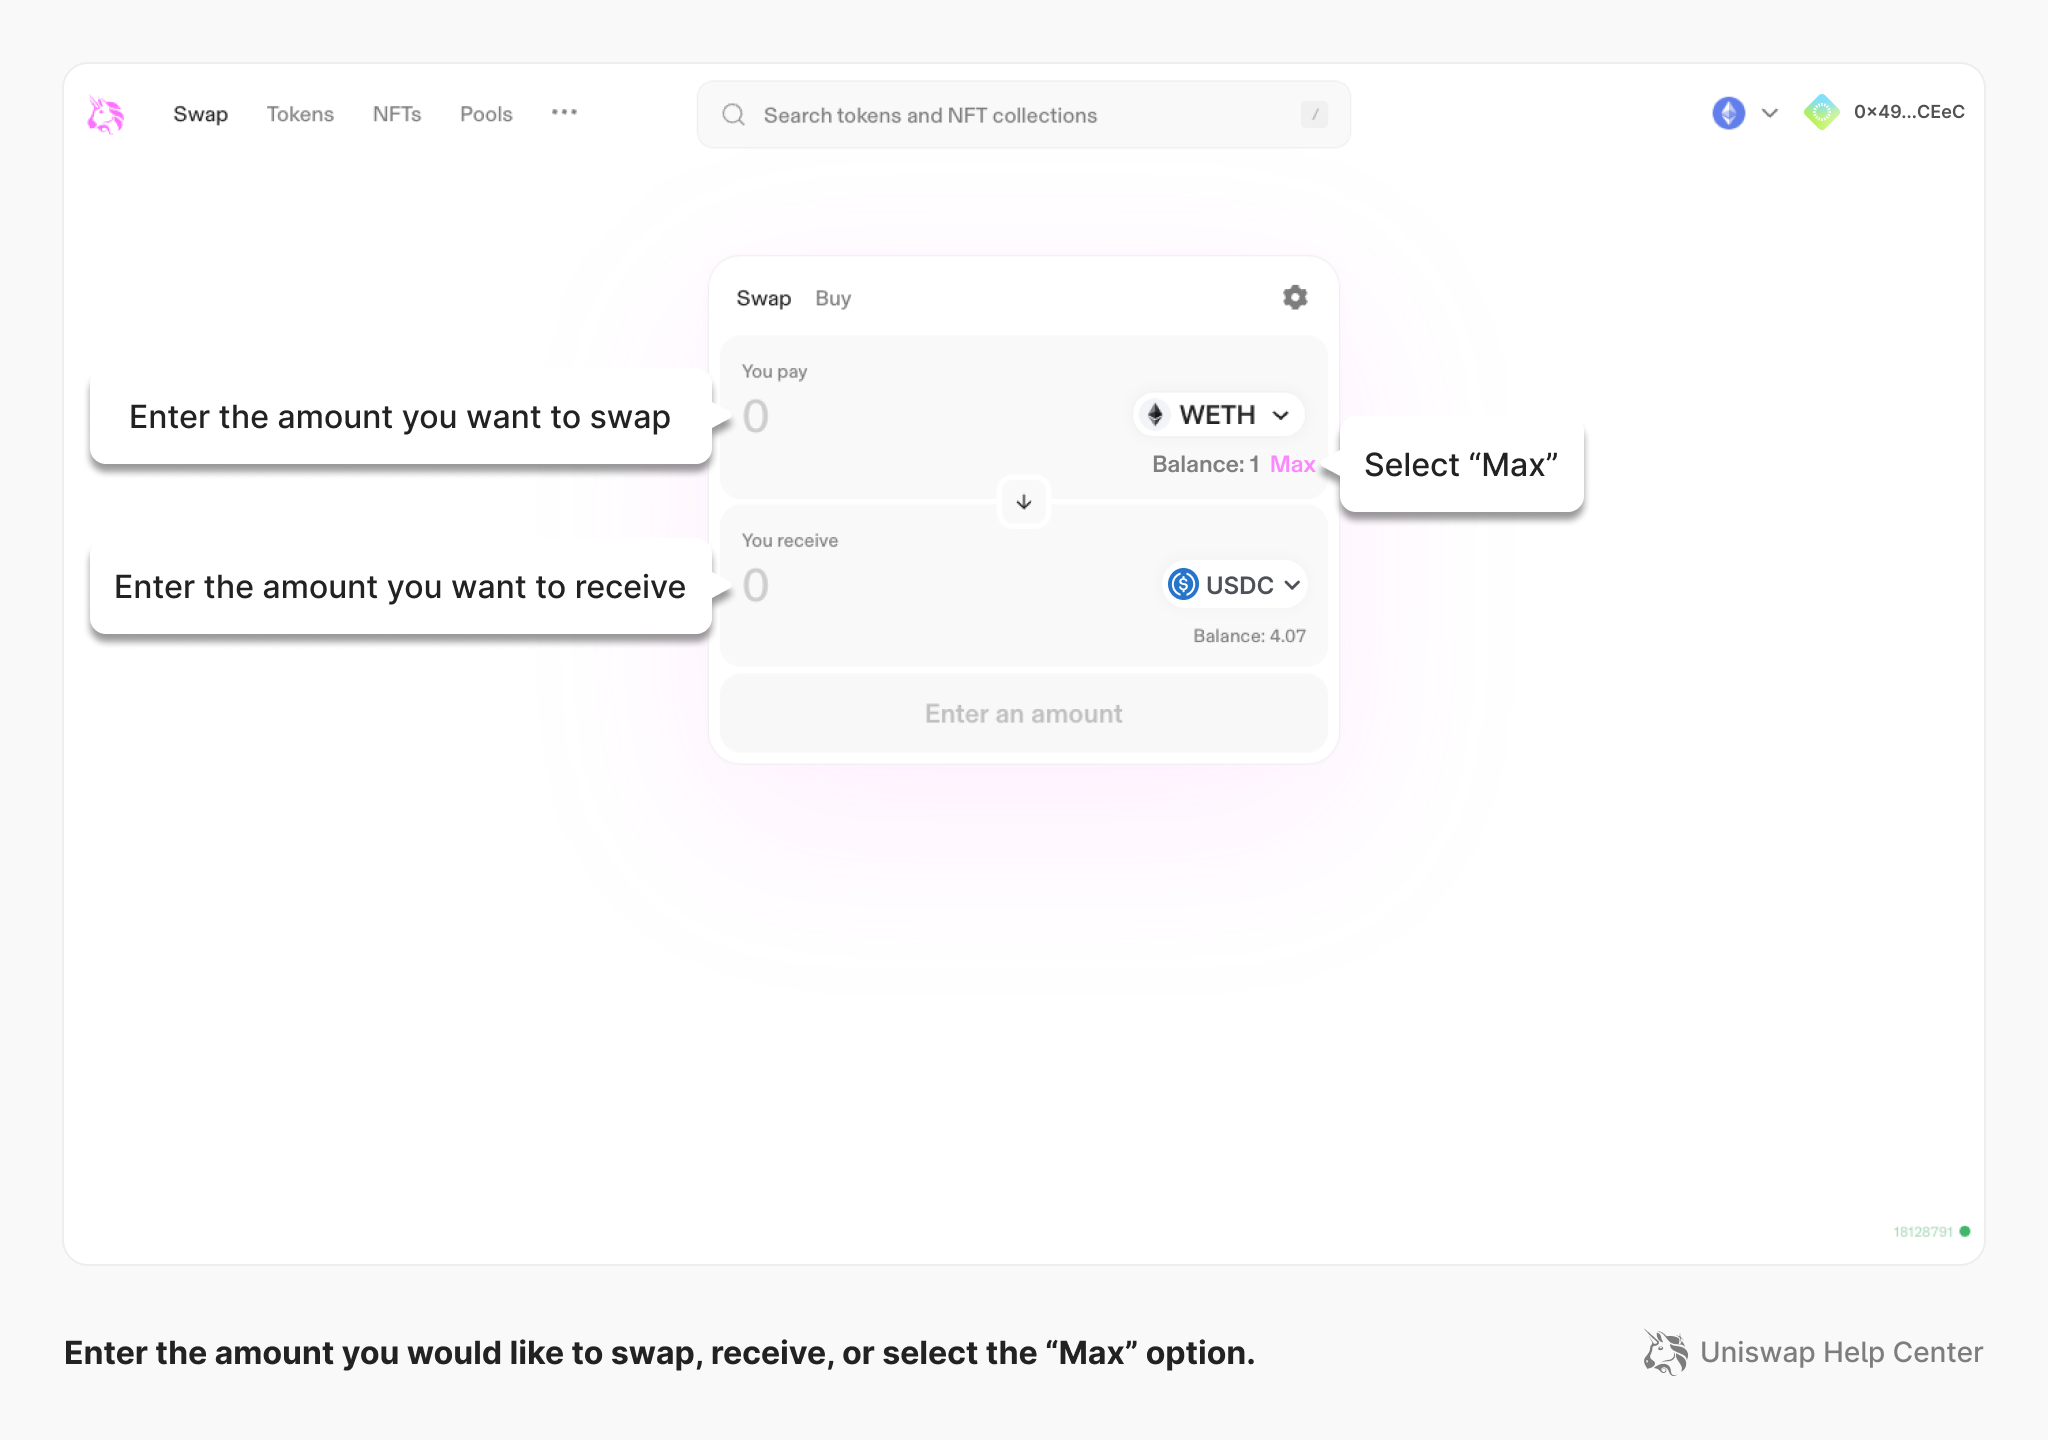
Task: Focus the Search tokens and NFT collections field
Action: pyautogui.click(x=1024, y=115)
